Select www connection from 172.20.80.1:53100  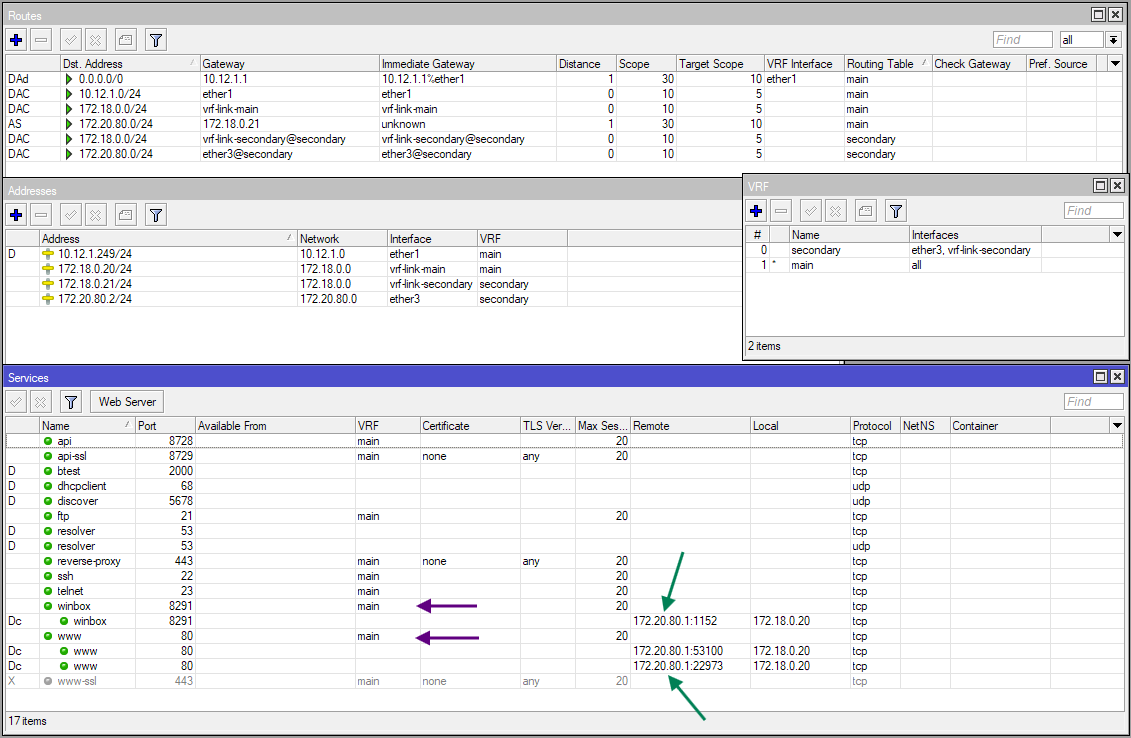(x=564, y=651)
